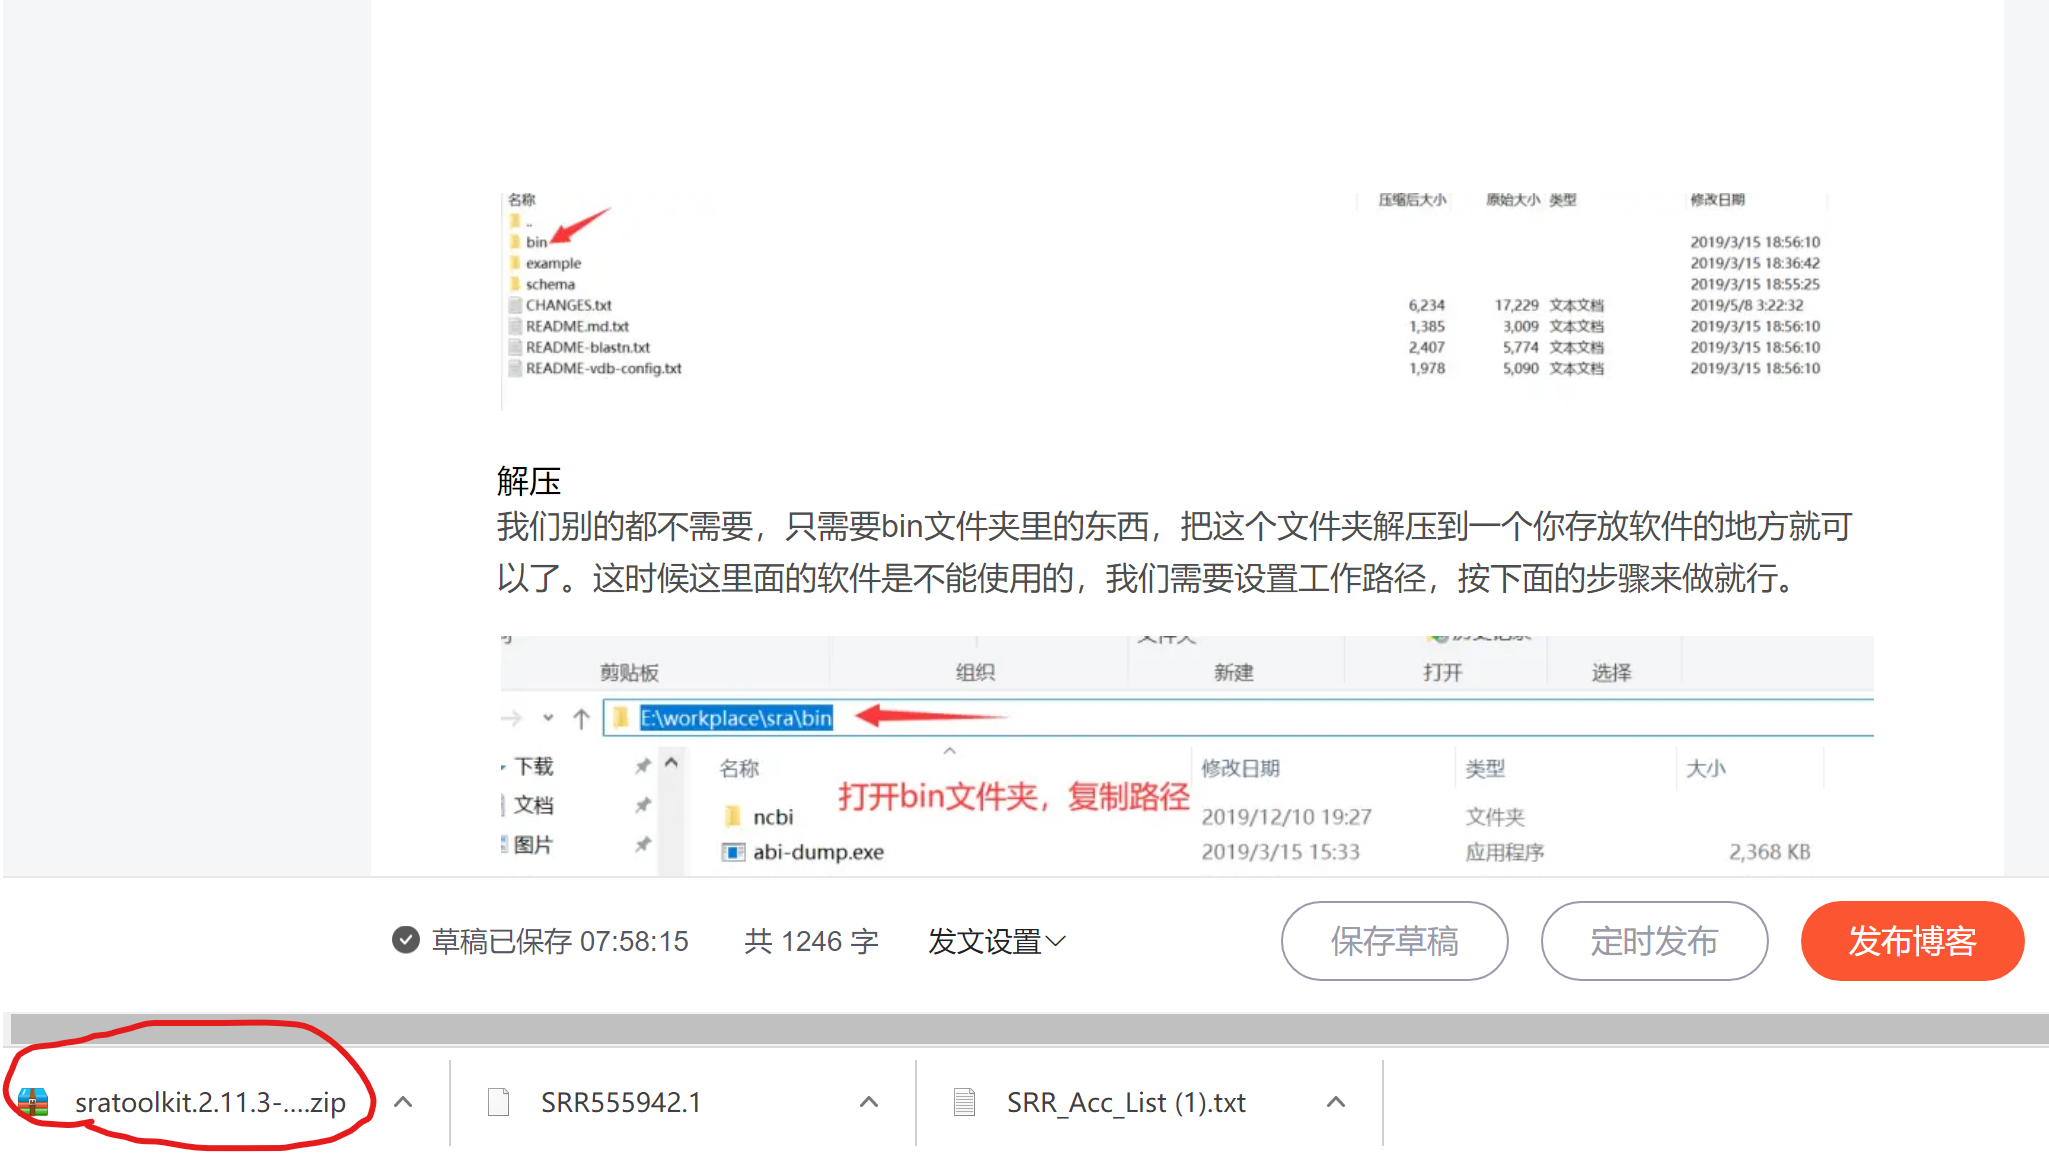Click the SRR_Acc_List text file icon
Screen dimensions: 2049x1156
pos(964,1102)
